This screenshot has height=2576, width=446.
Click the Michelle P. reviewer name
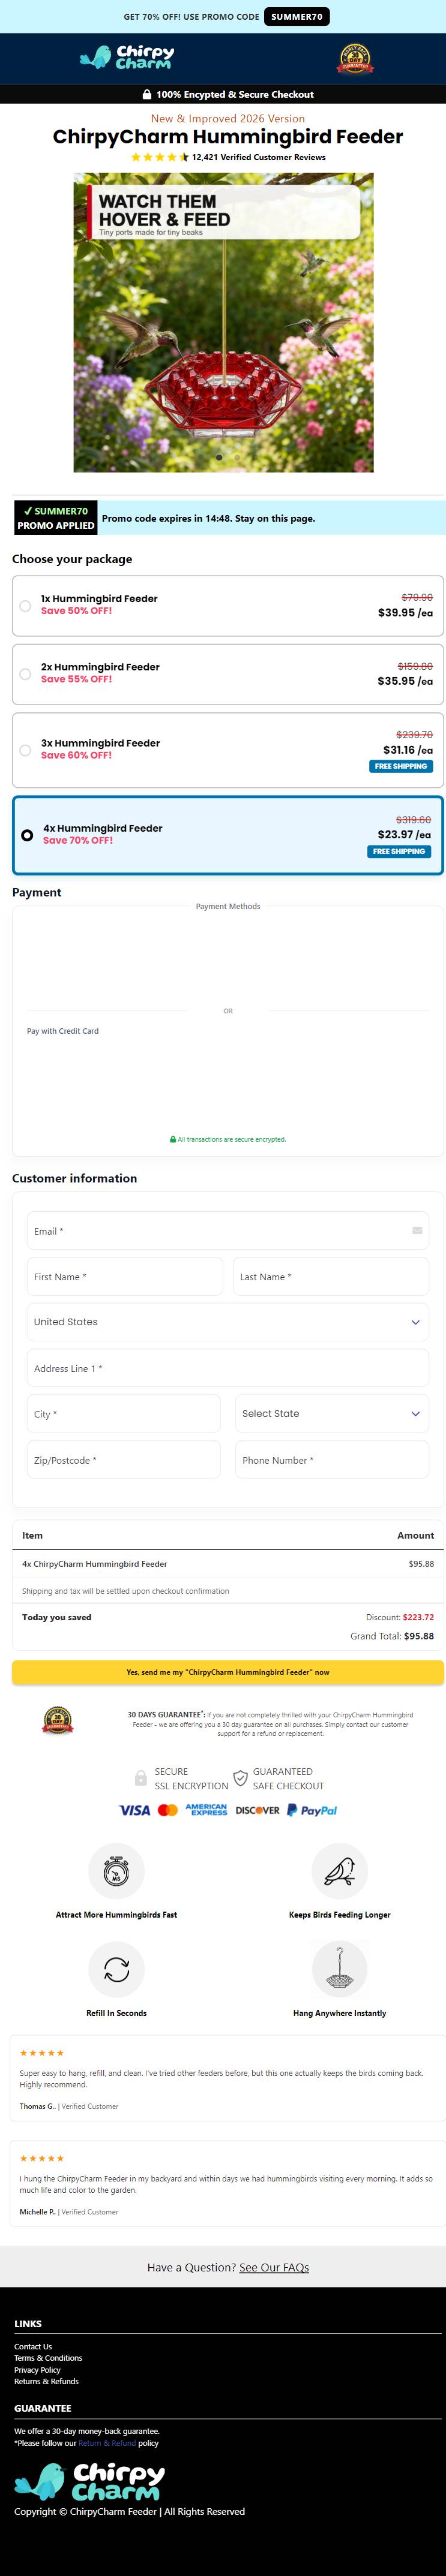tap(38, 2211)
